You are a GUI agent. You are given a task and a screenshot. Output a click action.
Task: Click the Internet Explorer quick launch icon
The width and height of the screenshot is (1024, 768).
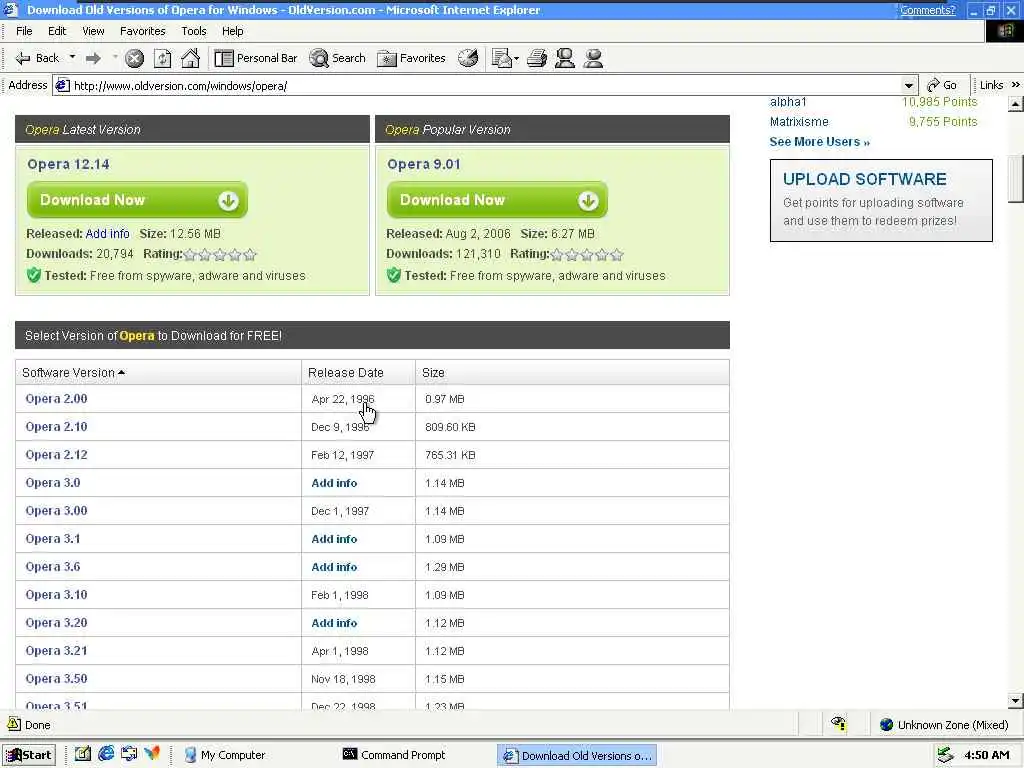click(106, 754)
